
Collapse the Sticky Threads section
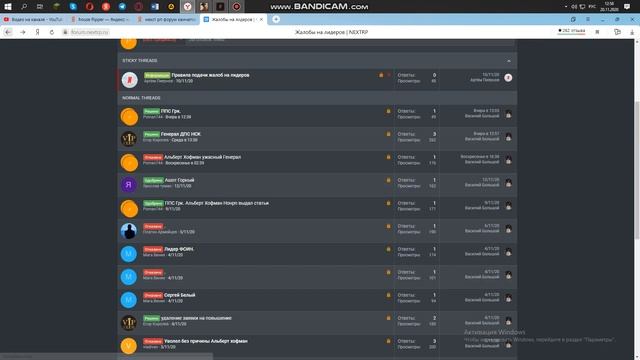click(509, 61)
